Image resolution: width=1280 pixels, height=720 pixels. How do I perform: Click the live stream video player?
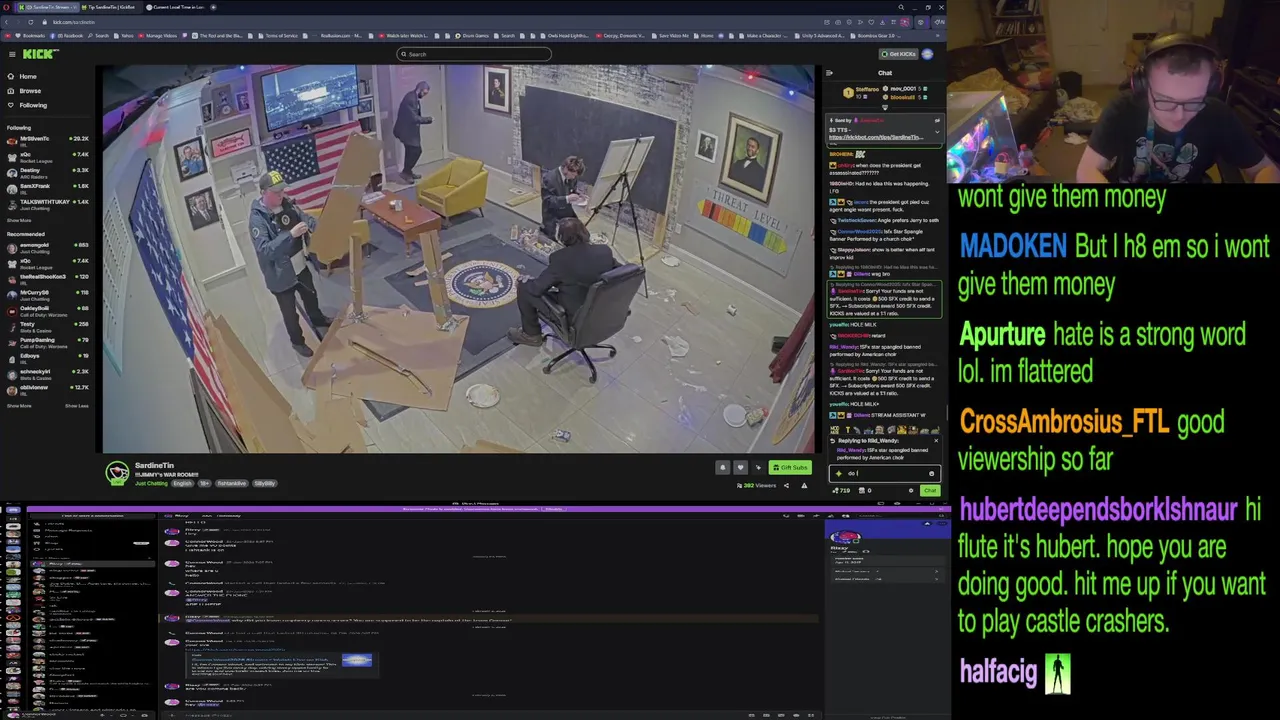458,258
